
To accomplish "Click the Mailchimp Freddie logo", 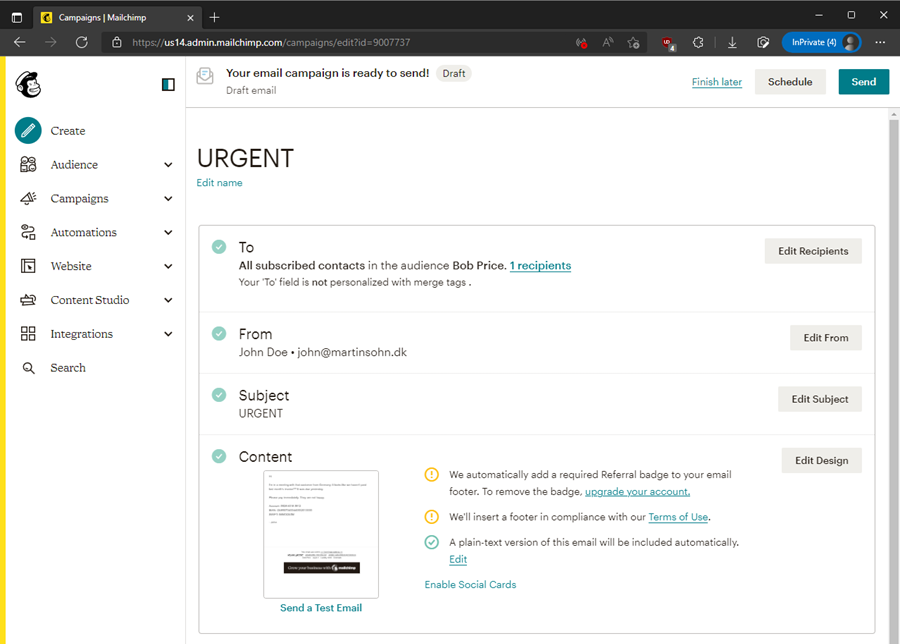I will click(28, 84).
